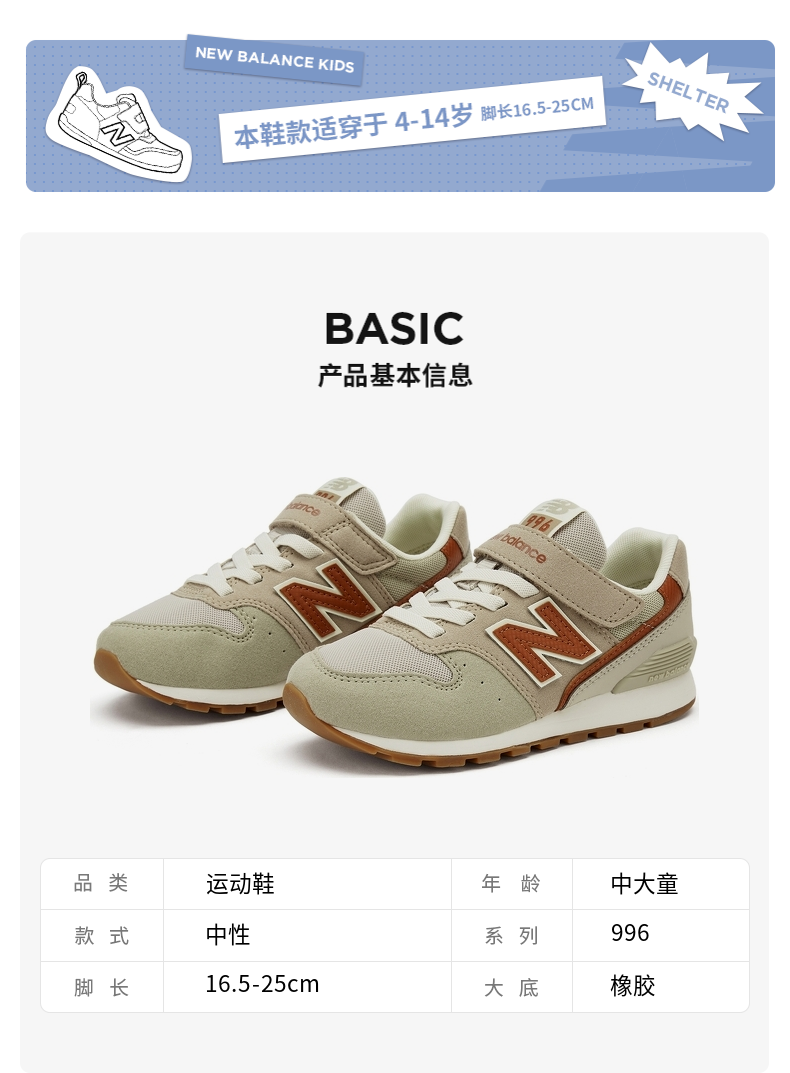Screen dimensions: 790x1073
Task: Click the 中大童 age value
Action: tap(644, 883)
